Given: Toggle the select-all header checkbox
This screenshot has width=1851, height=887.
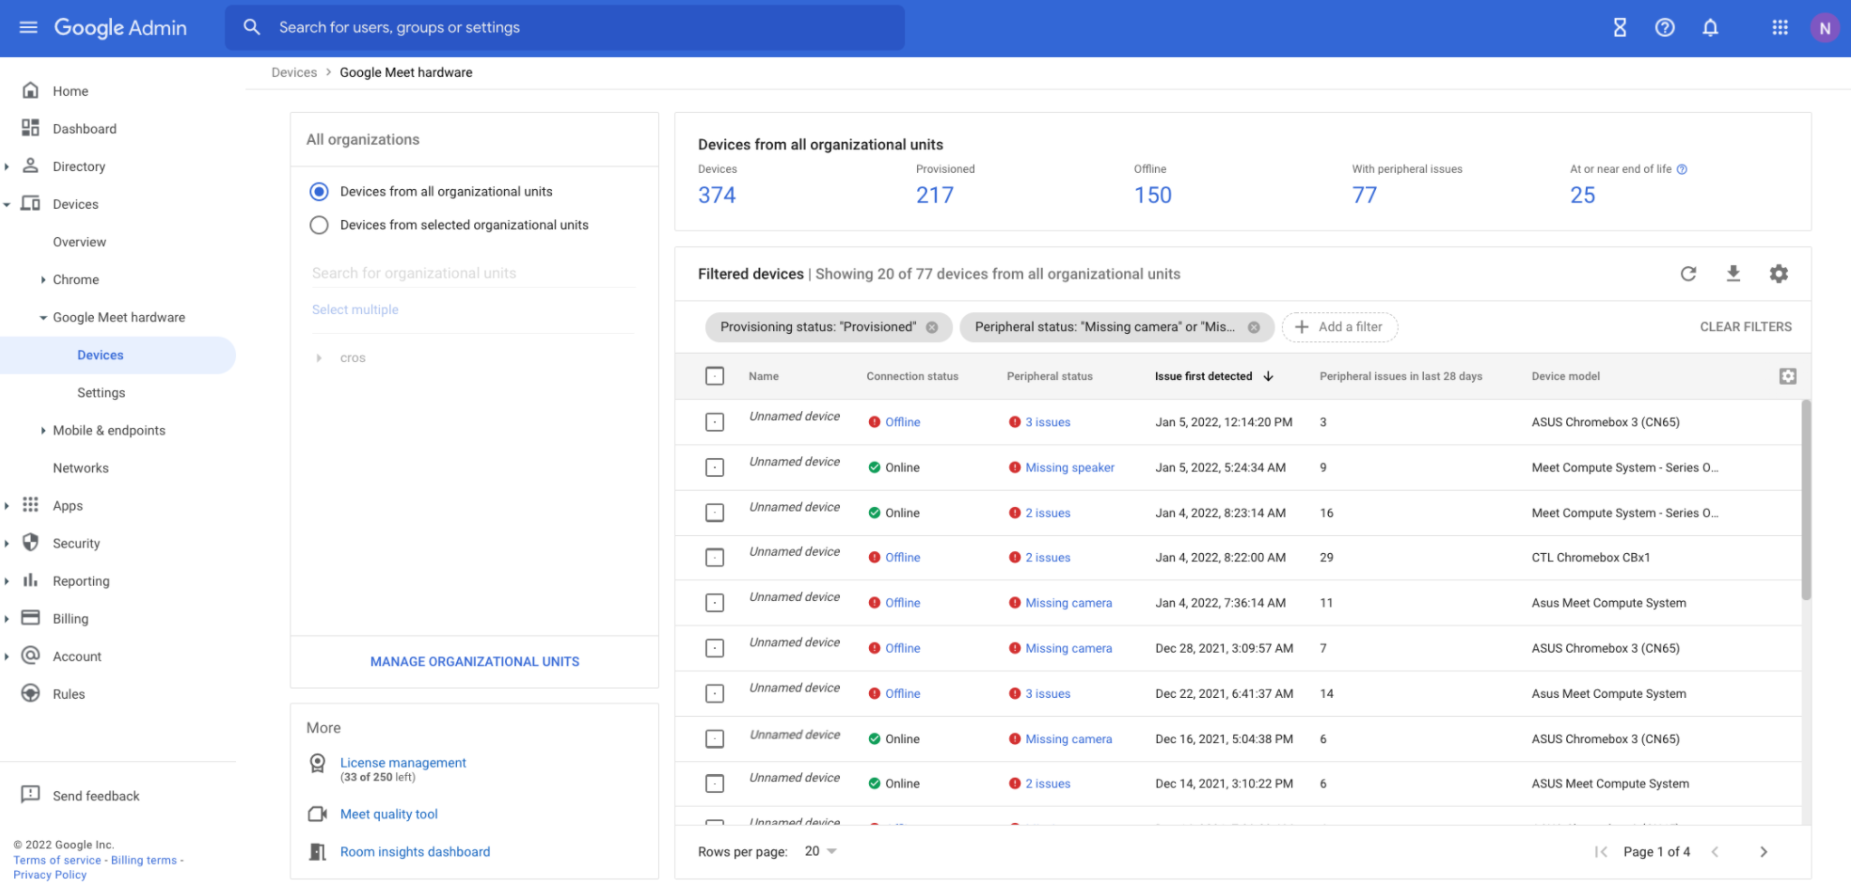Looking at the screenshot, I should click(x=715, y=376).
